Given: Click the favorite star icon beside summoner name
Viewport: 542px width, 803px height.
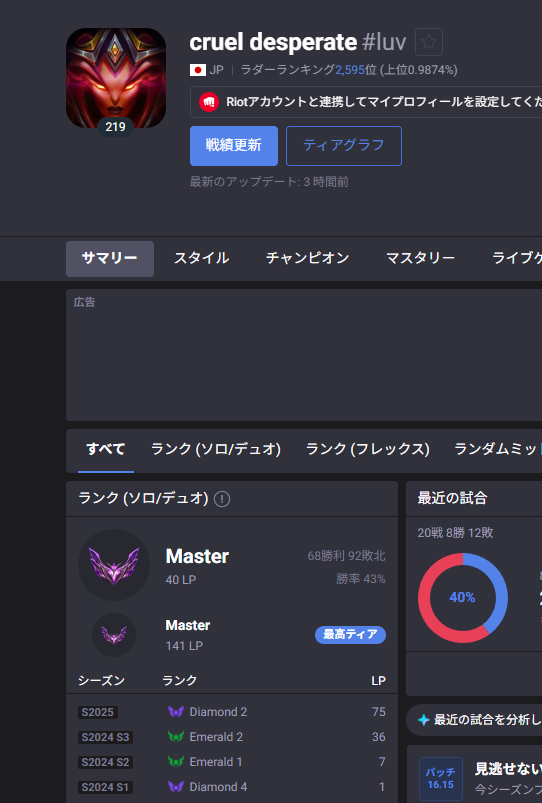Looking at the screenshot, I should [x=429, y=41].
